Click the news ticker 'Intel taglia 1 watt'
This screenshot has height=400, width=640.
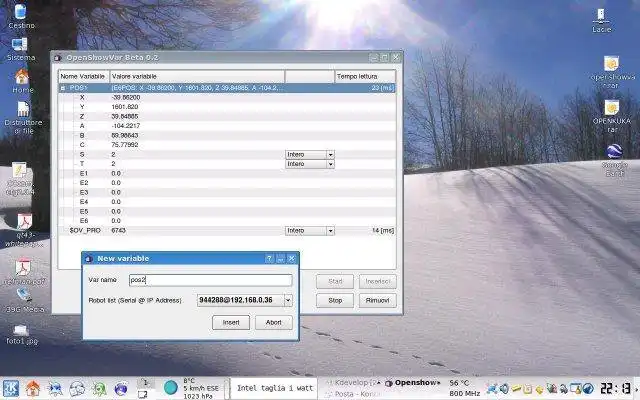(275, 388)
